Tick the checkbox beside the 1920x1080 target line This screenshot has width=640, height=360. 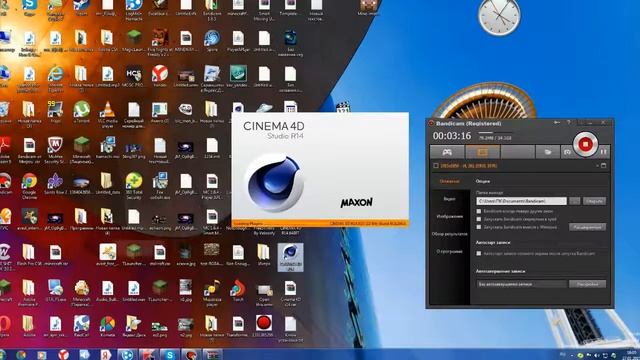pos(436,166)
